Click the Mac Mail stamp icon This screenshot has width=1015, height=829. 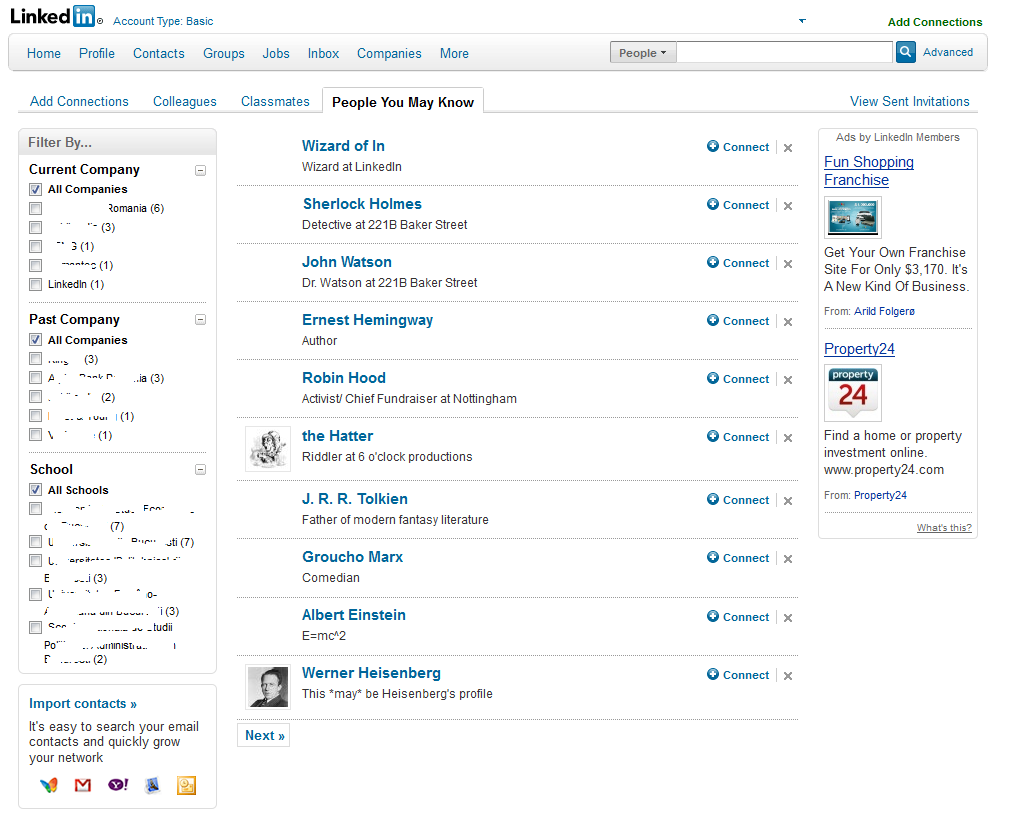[152, 786]
